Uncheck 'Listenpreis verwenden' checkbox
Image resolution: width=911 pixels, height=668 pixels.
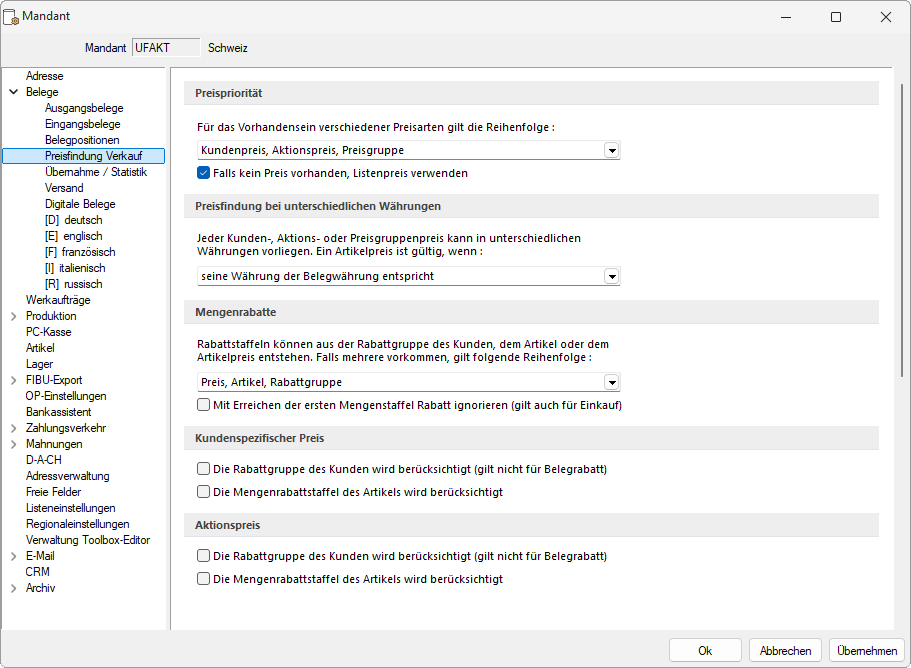coord(204,173)
